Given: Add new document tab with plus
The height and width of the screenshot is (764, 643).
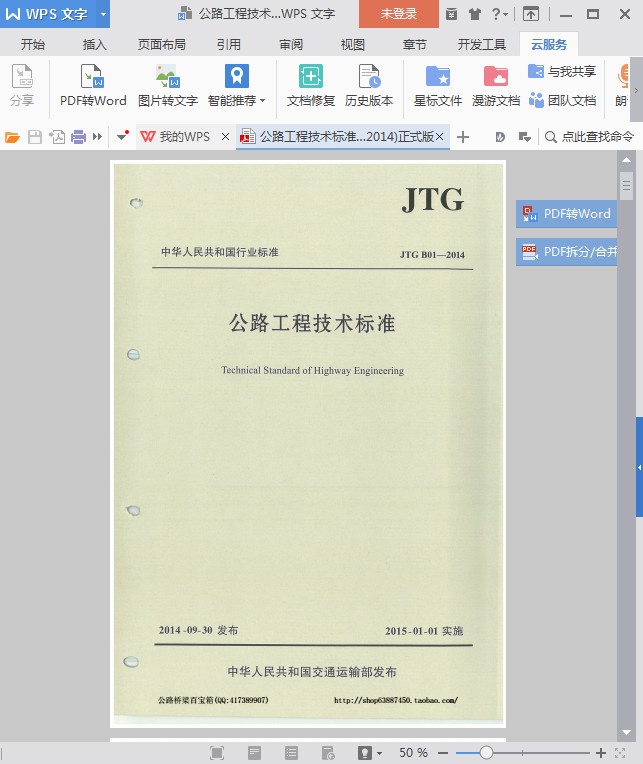Looking at the screenshot, I should [463, 137].
